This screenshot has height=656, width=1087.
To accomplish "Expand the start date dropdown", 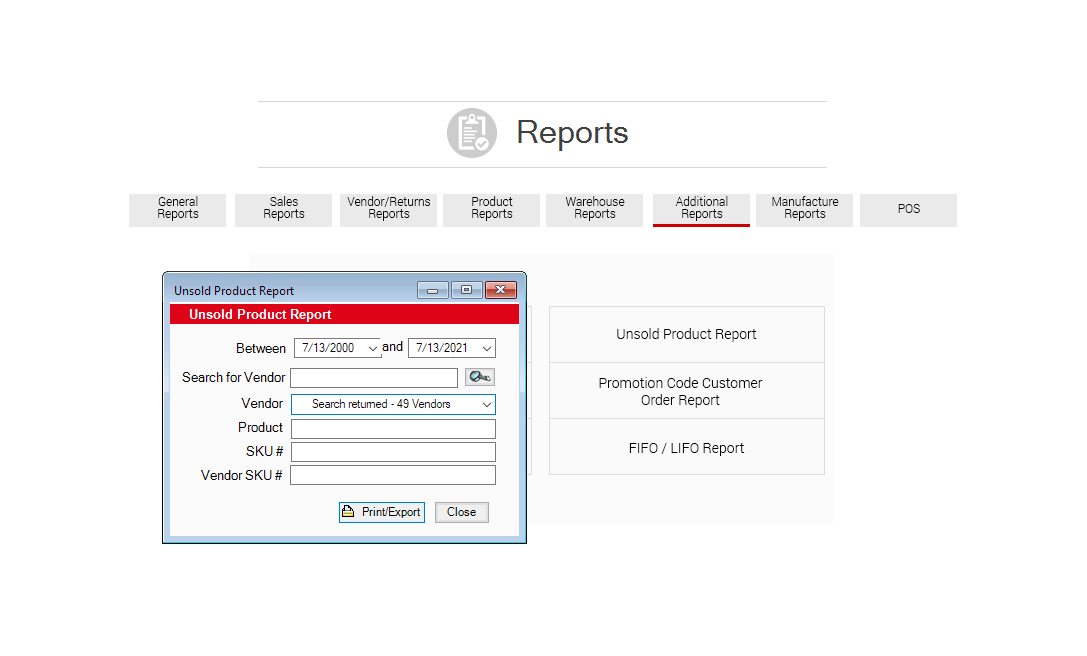I will [x=373, y=348].
